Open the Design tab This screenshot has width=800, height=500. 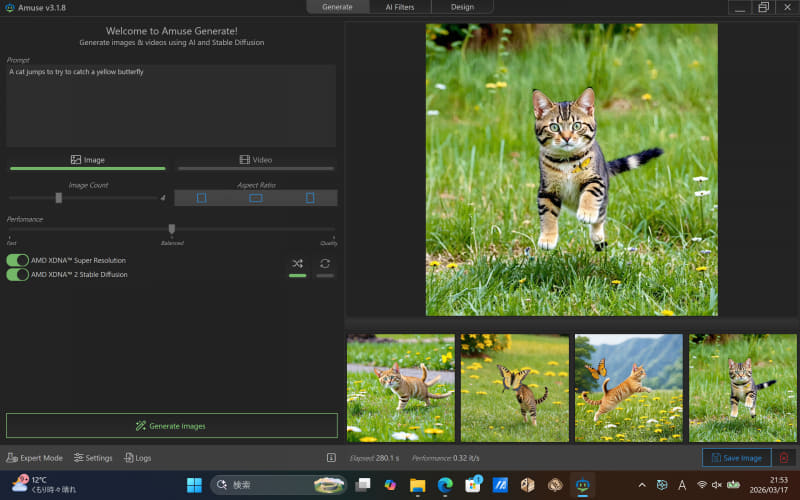[x=462, y=7]
